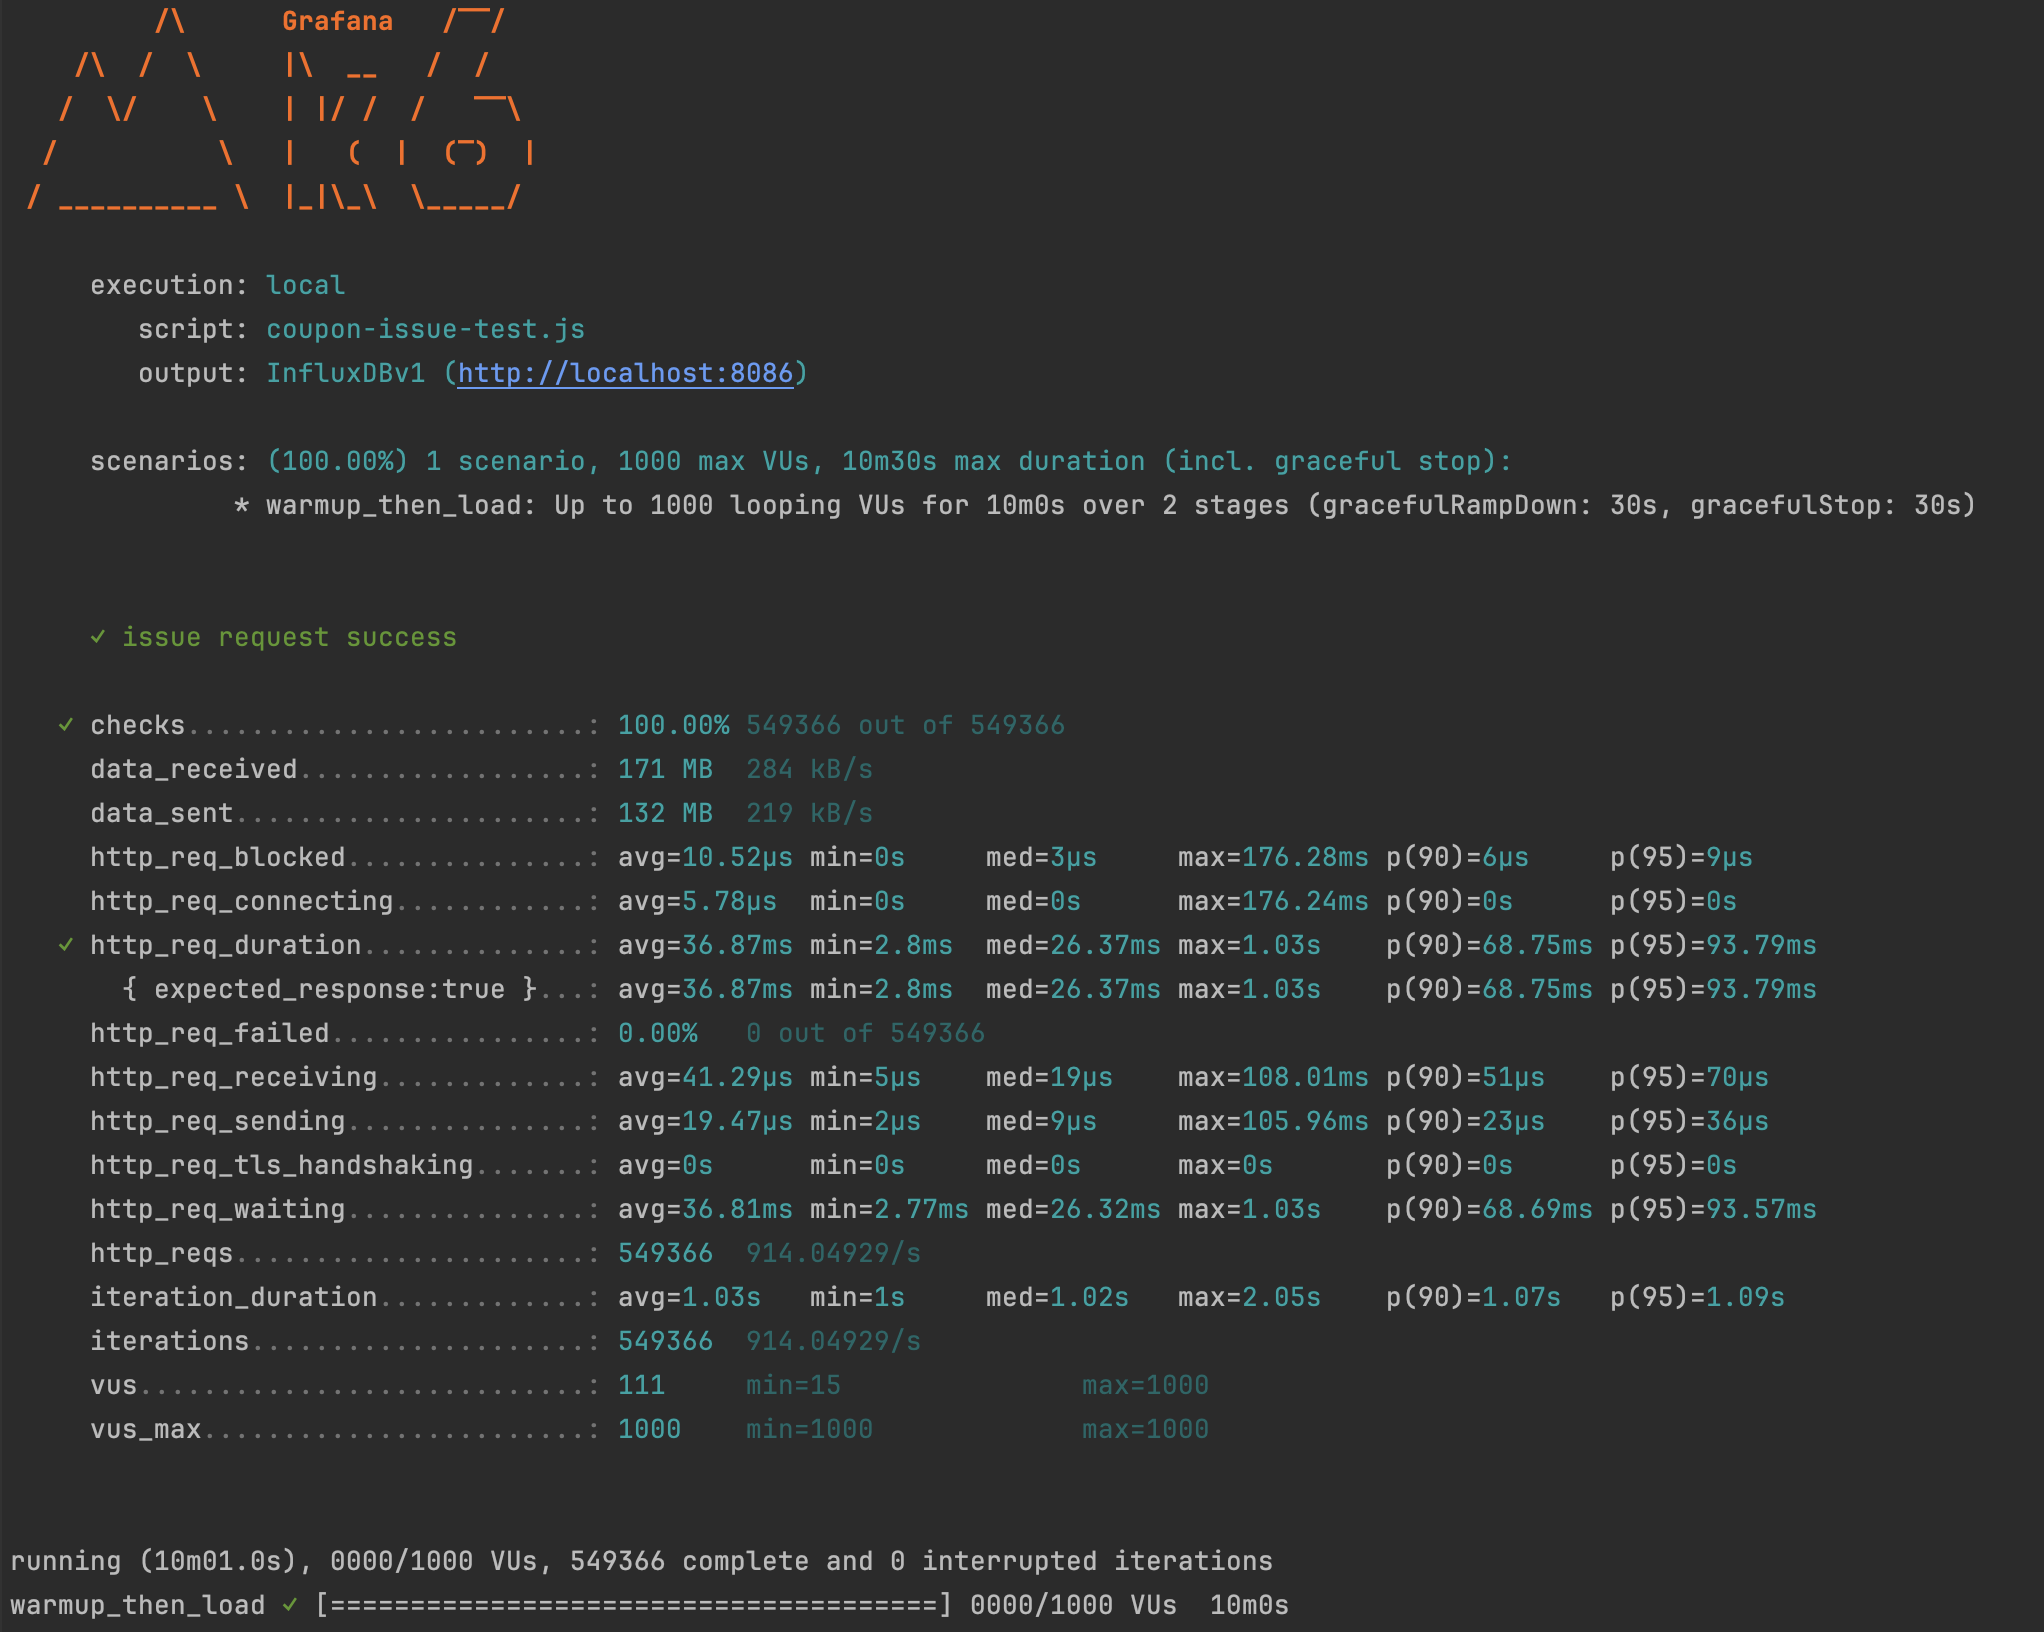Click 'p(95)=93.57ms' in http_req_waiting row
Screen dimensions: 2044x1632
pos(1713,1209)
